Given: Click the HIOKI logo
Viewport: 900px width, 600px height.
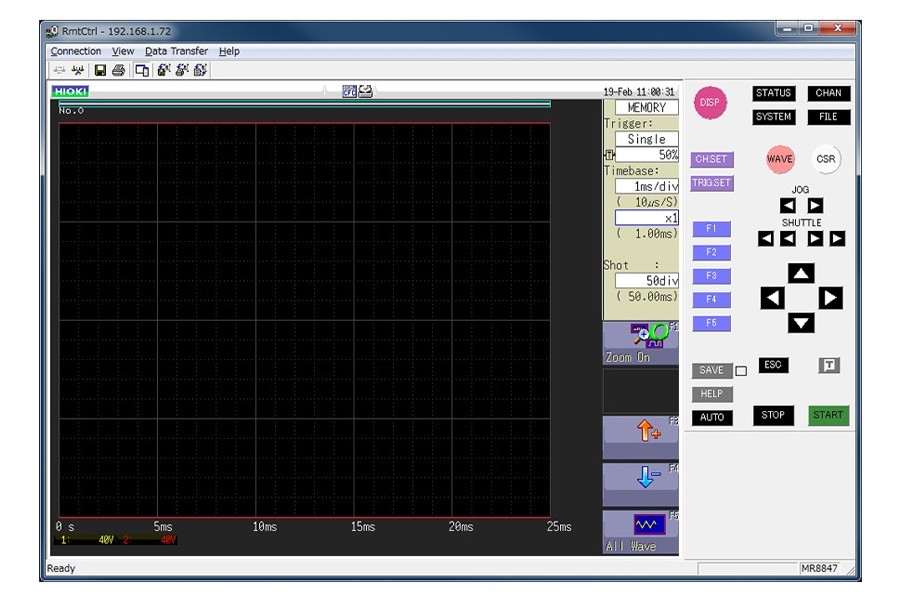Looking at the screenshot, I should point(70,91).
